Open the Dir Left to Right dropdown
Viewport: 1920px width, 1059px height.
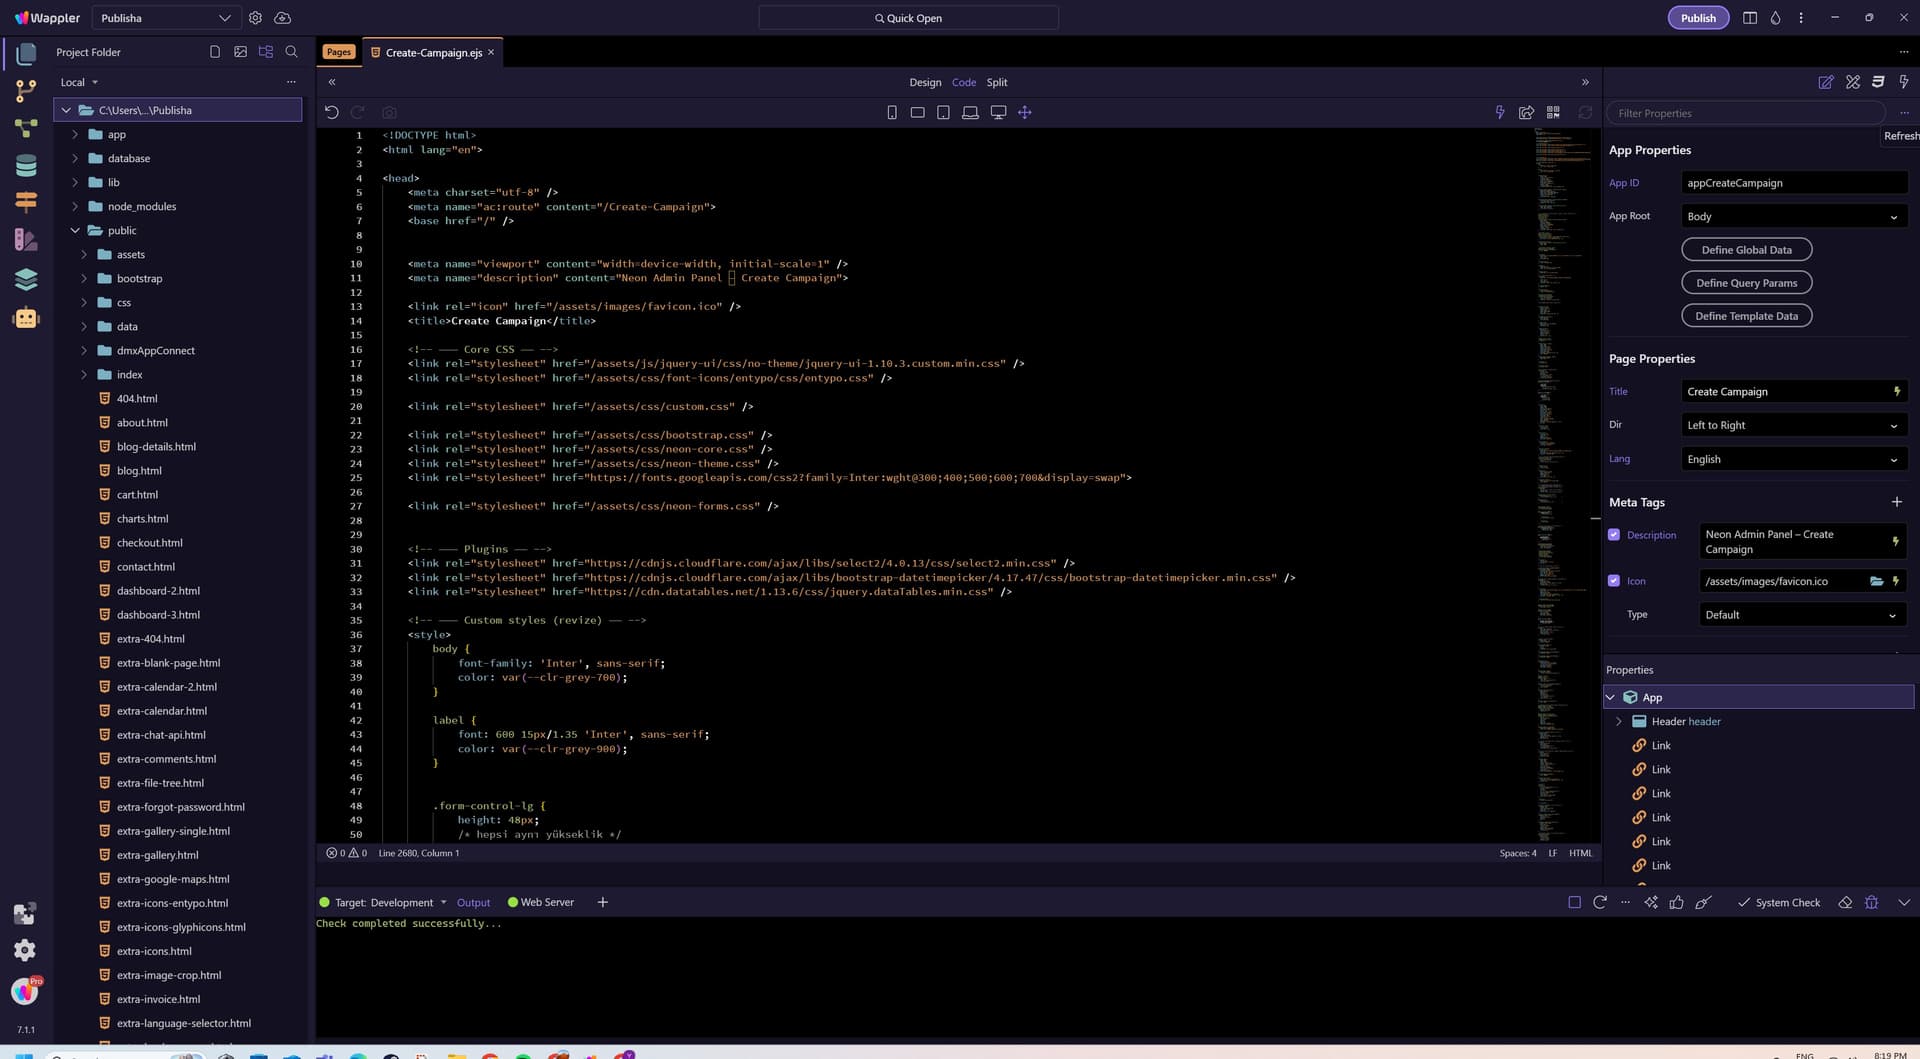pos(1794,426)
